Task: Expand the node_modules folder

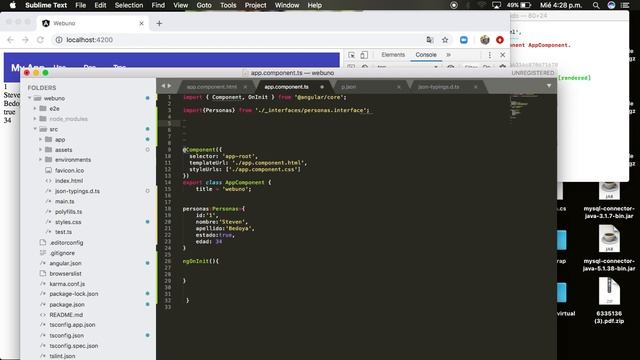Action: click(x=35, y=119)
